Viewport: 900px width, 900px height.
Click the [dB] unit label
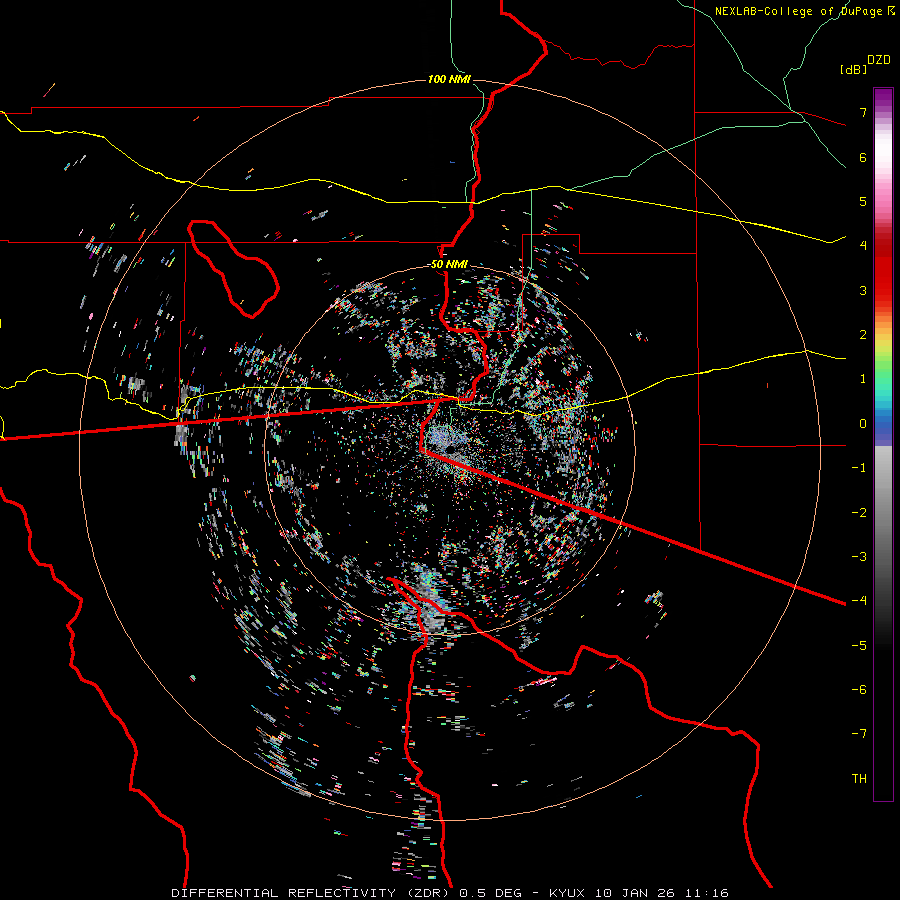coord(853,69)
